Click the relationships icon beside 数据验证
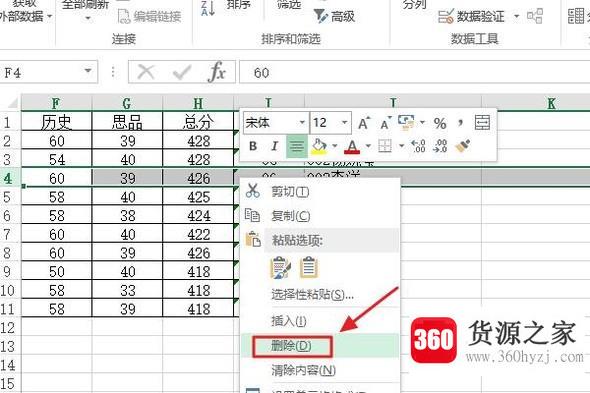This screenshot has width=590, height=393. (535, 16)
